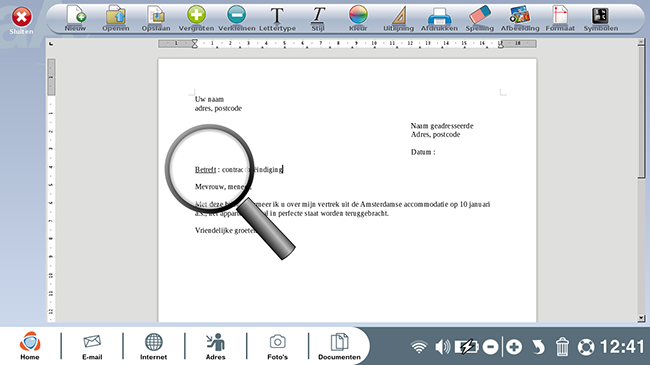The height and width of the screenshot is (365, 650).
Task: Insert a picture via Afbeelding
Action: click(520, 19)
